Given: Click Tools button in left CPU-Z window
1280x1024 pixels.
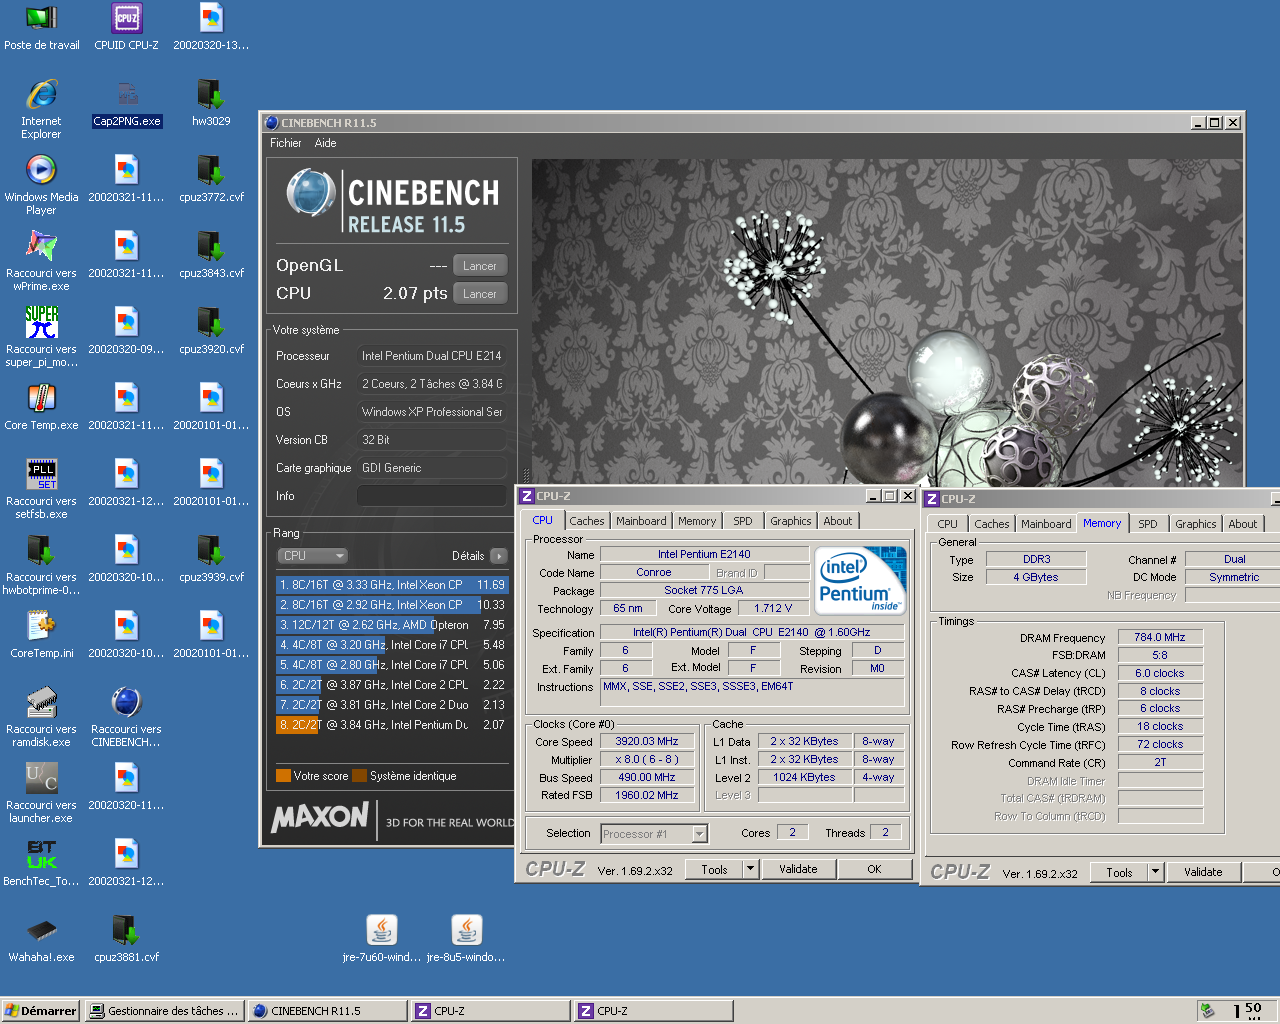Looking at the screenshot, I should tap(715, 869).
